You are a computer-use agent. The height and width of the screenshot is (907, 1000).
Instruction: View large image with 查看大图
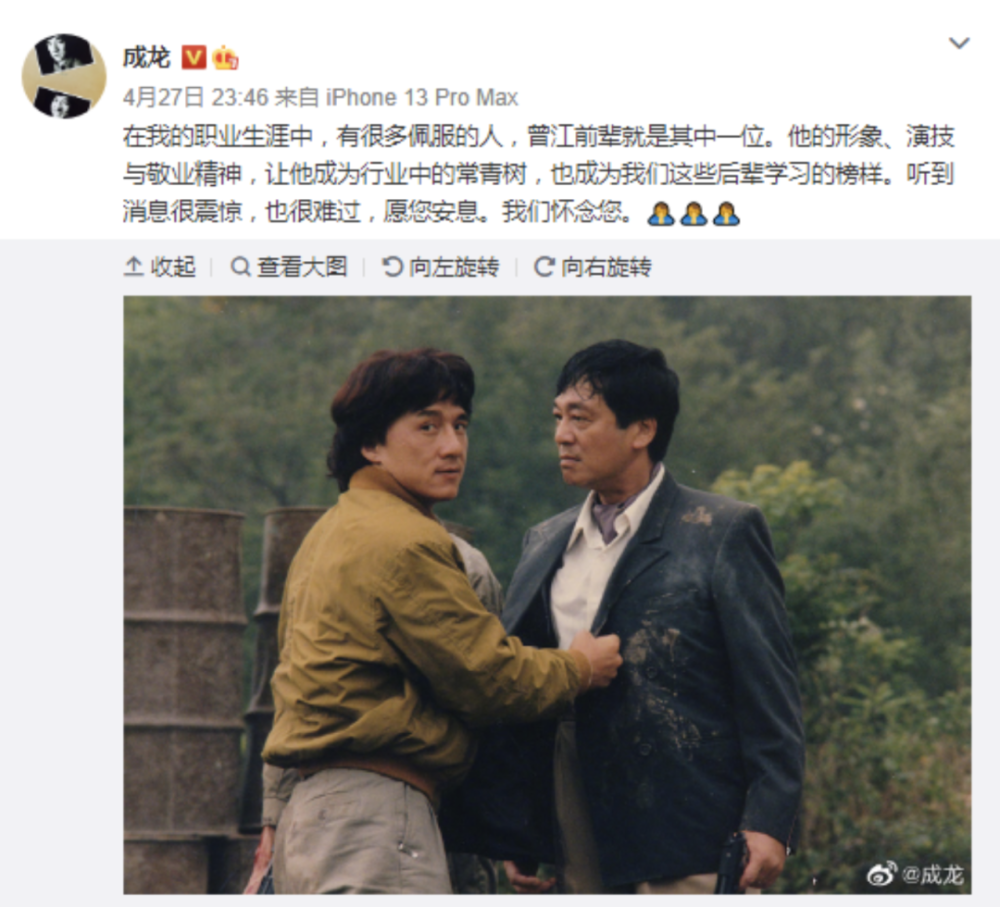point(289,267)
